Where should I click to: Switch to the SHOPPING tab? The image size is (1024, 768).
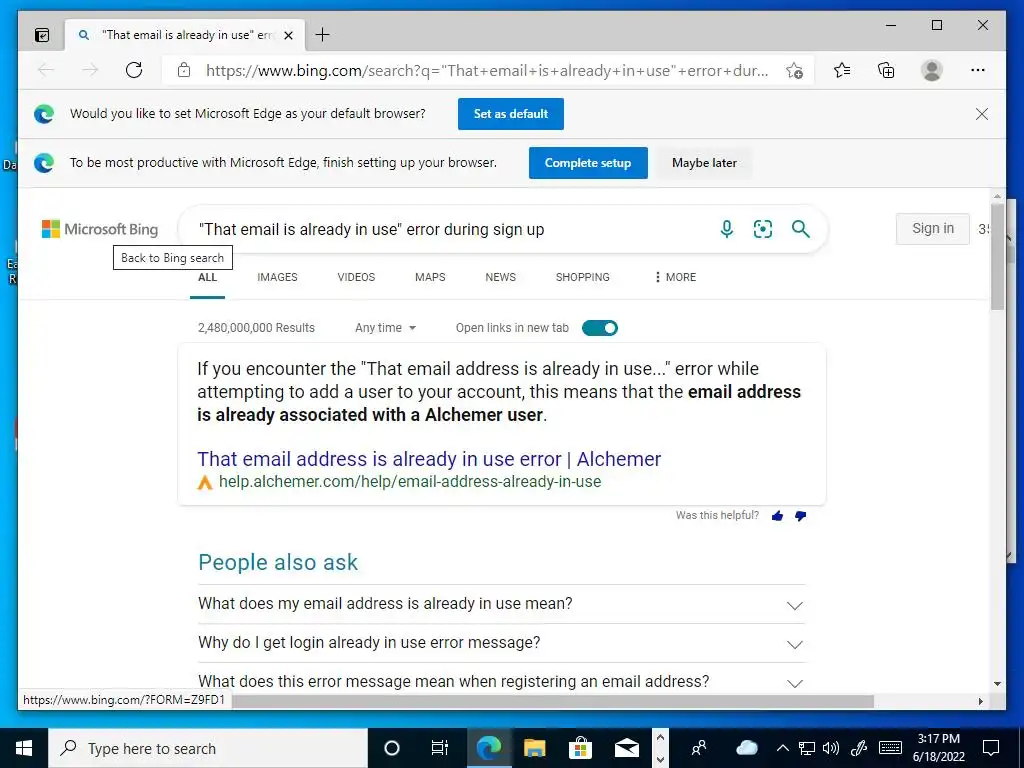point(583,277)
